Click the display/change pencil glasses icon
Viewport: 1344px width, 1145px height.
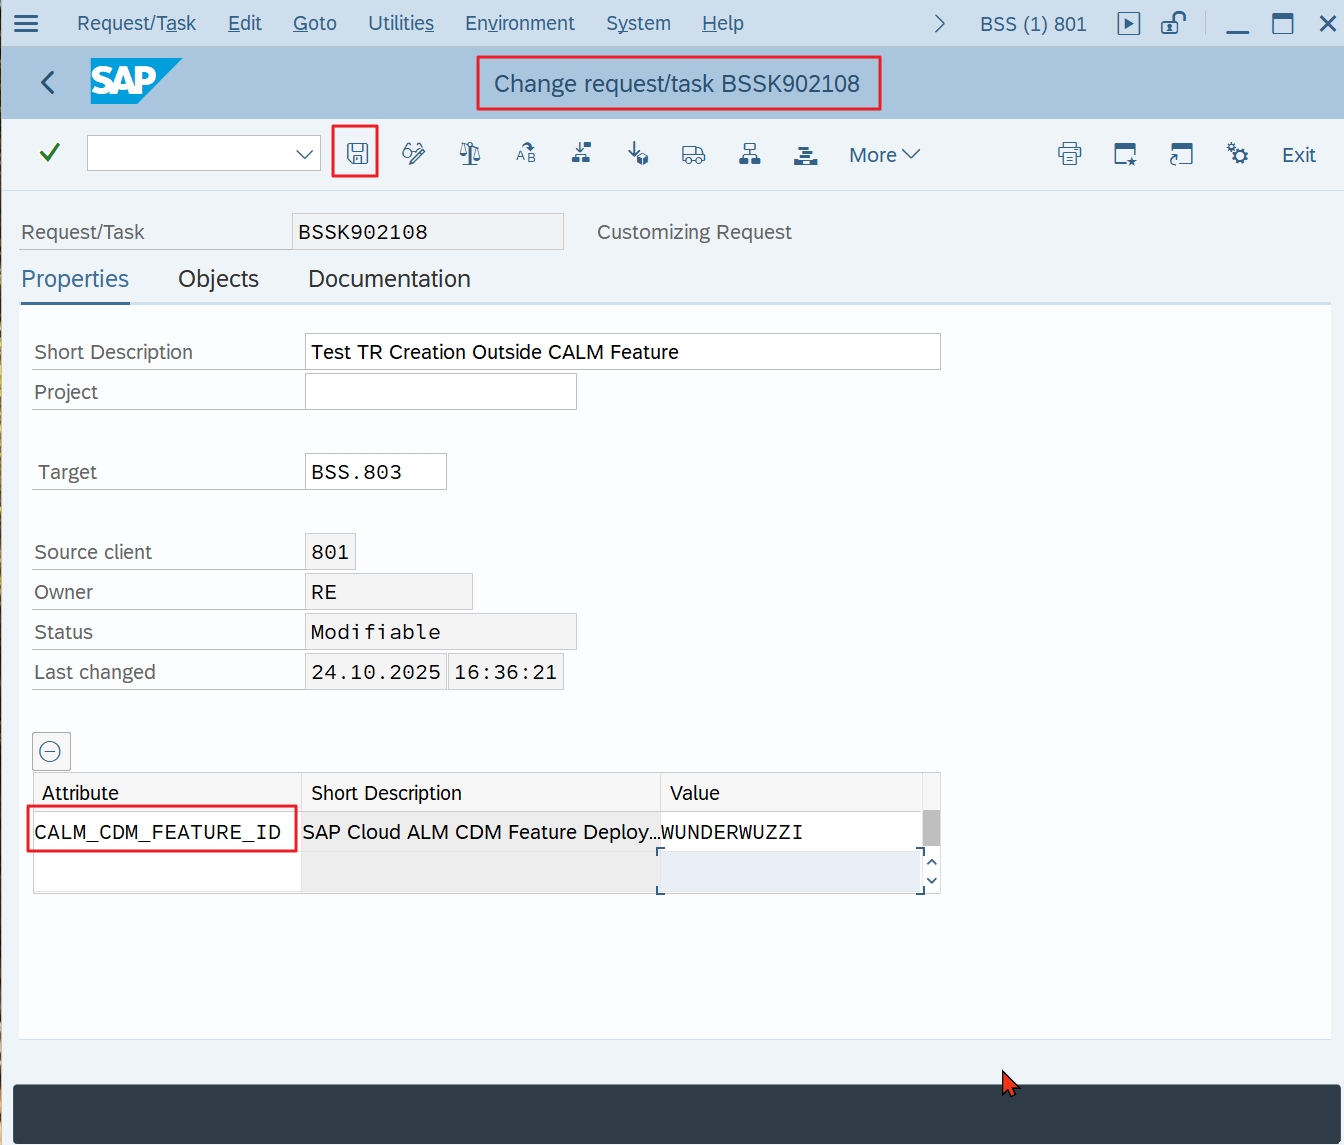pyautogui.click(x=413, y=154)
